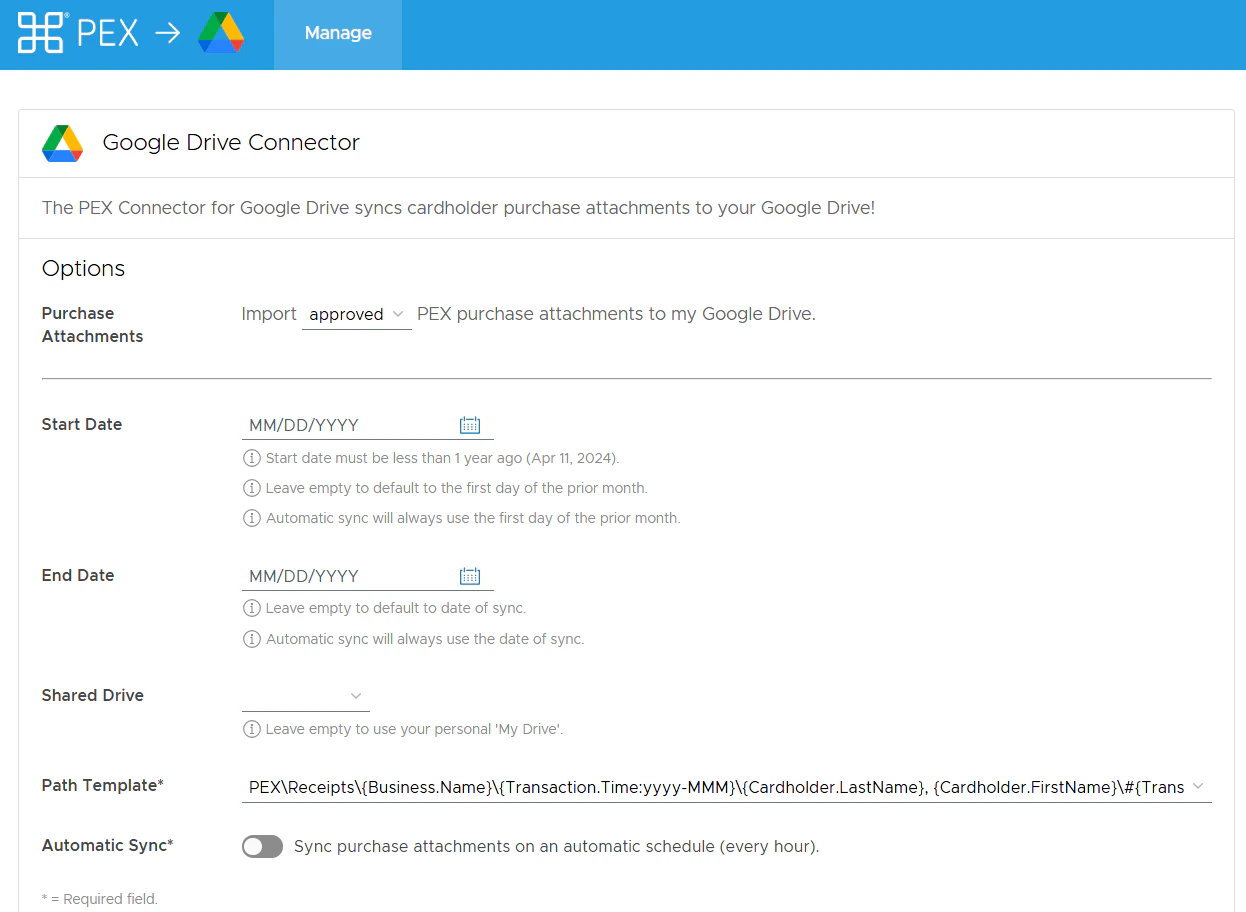This screenshot has height=912, width=1246.
Task: Click the '* = Required field.' note
Action: click(100, 899)
